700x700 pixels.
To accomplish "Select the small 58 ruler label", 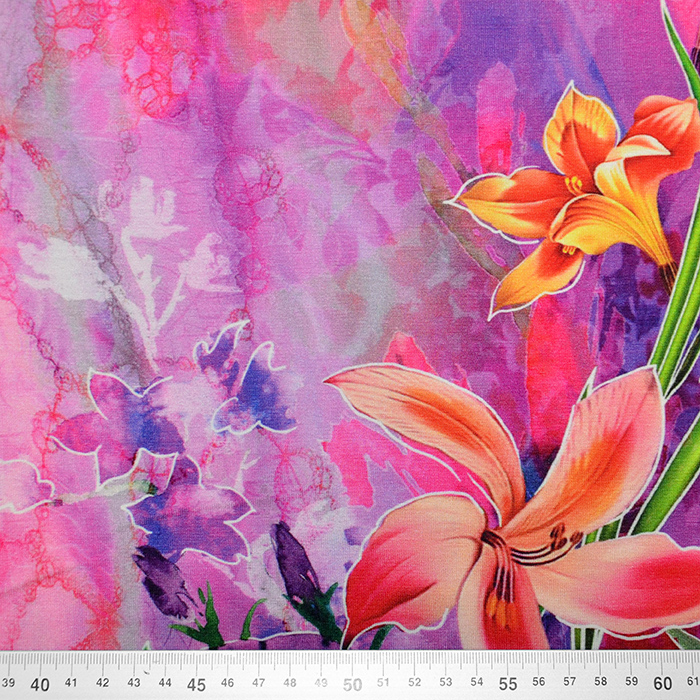I will (602, 682).
